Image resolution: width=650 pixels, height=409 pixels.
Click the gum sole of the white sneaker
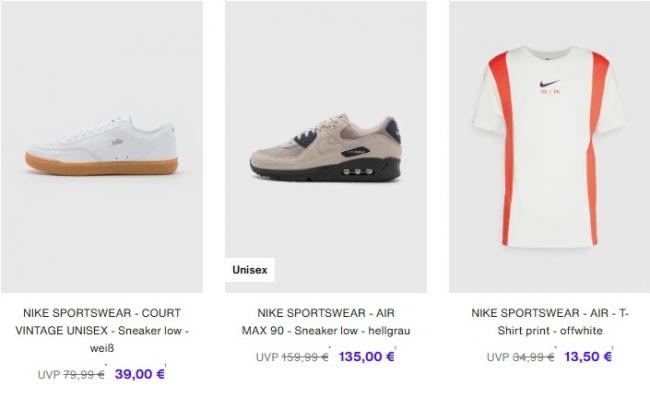[x=102, y=165]
